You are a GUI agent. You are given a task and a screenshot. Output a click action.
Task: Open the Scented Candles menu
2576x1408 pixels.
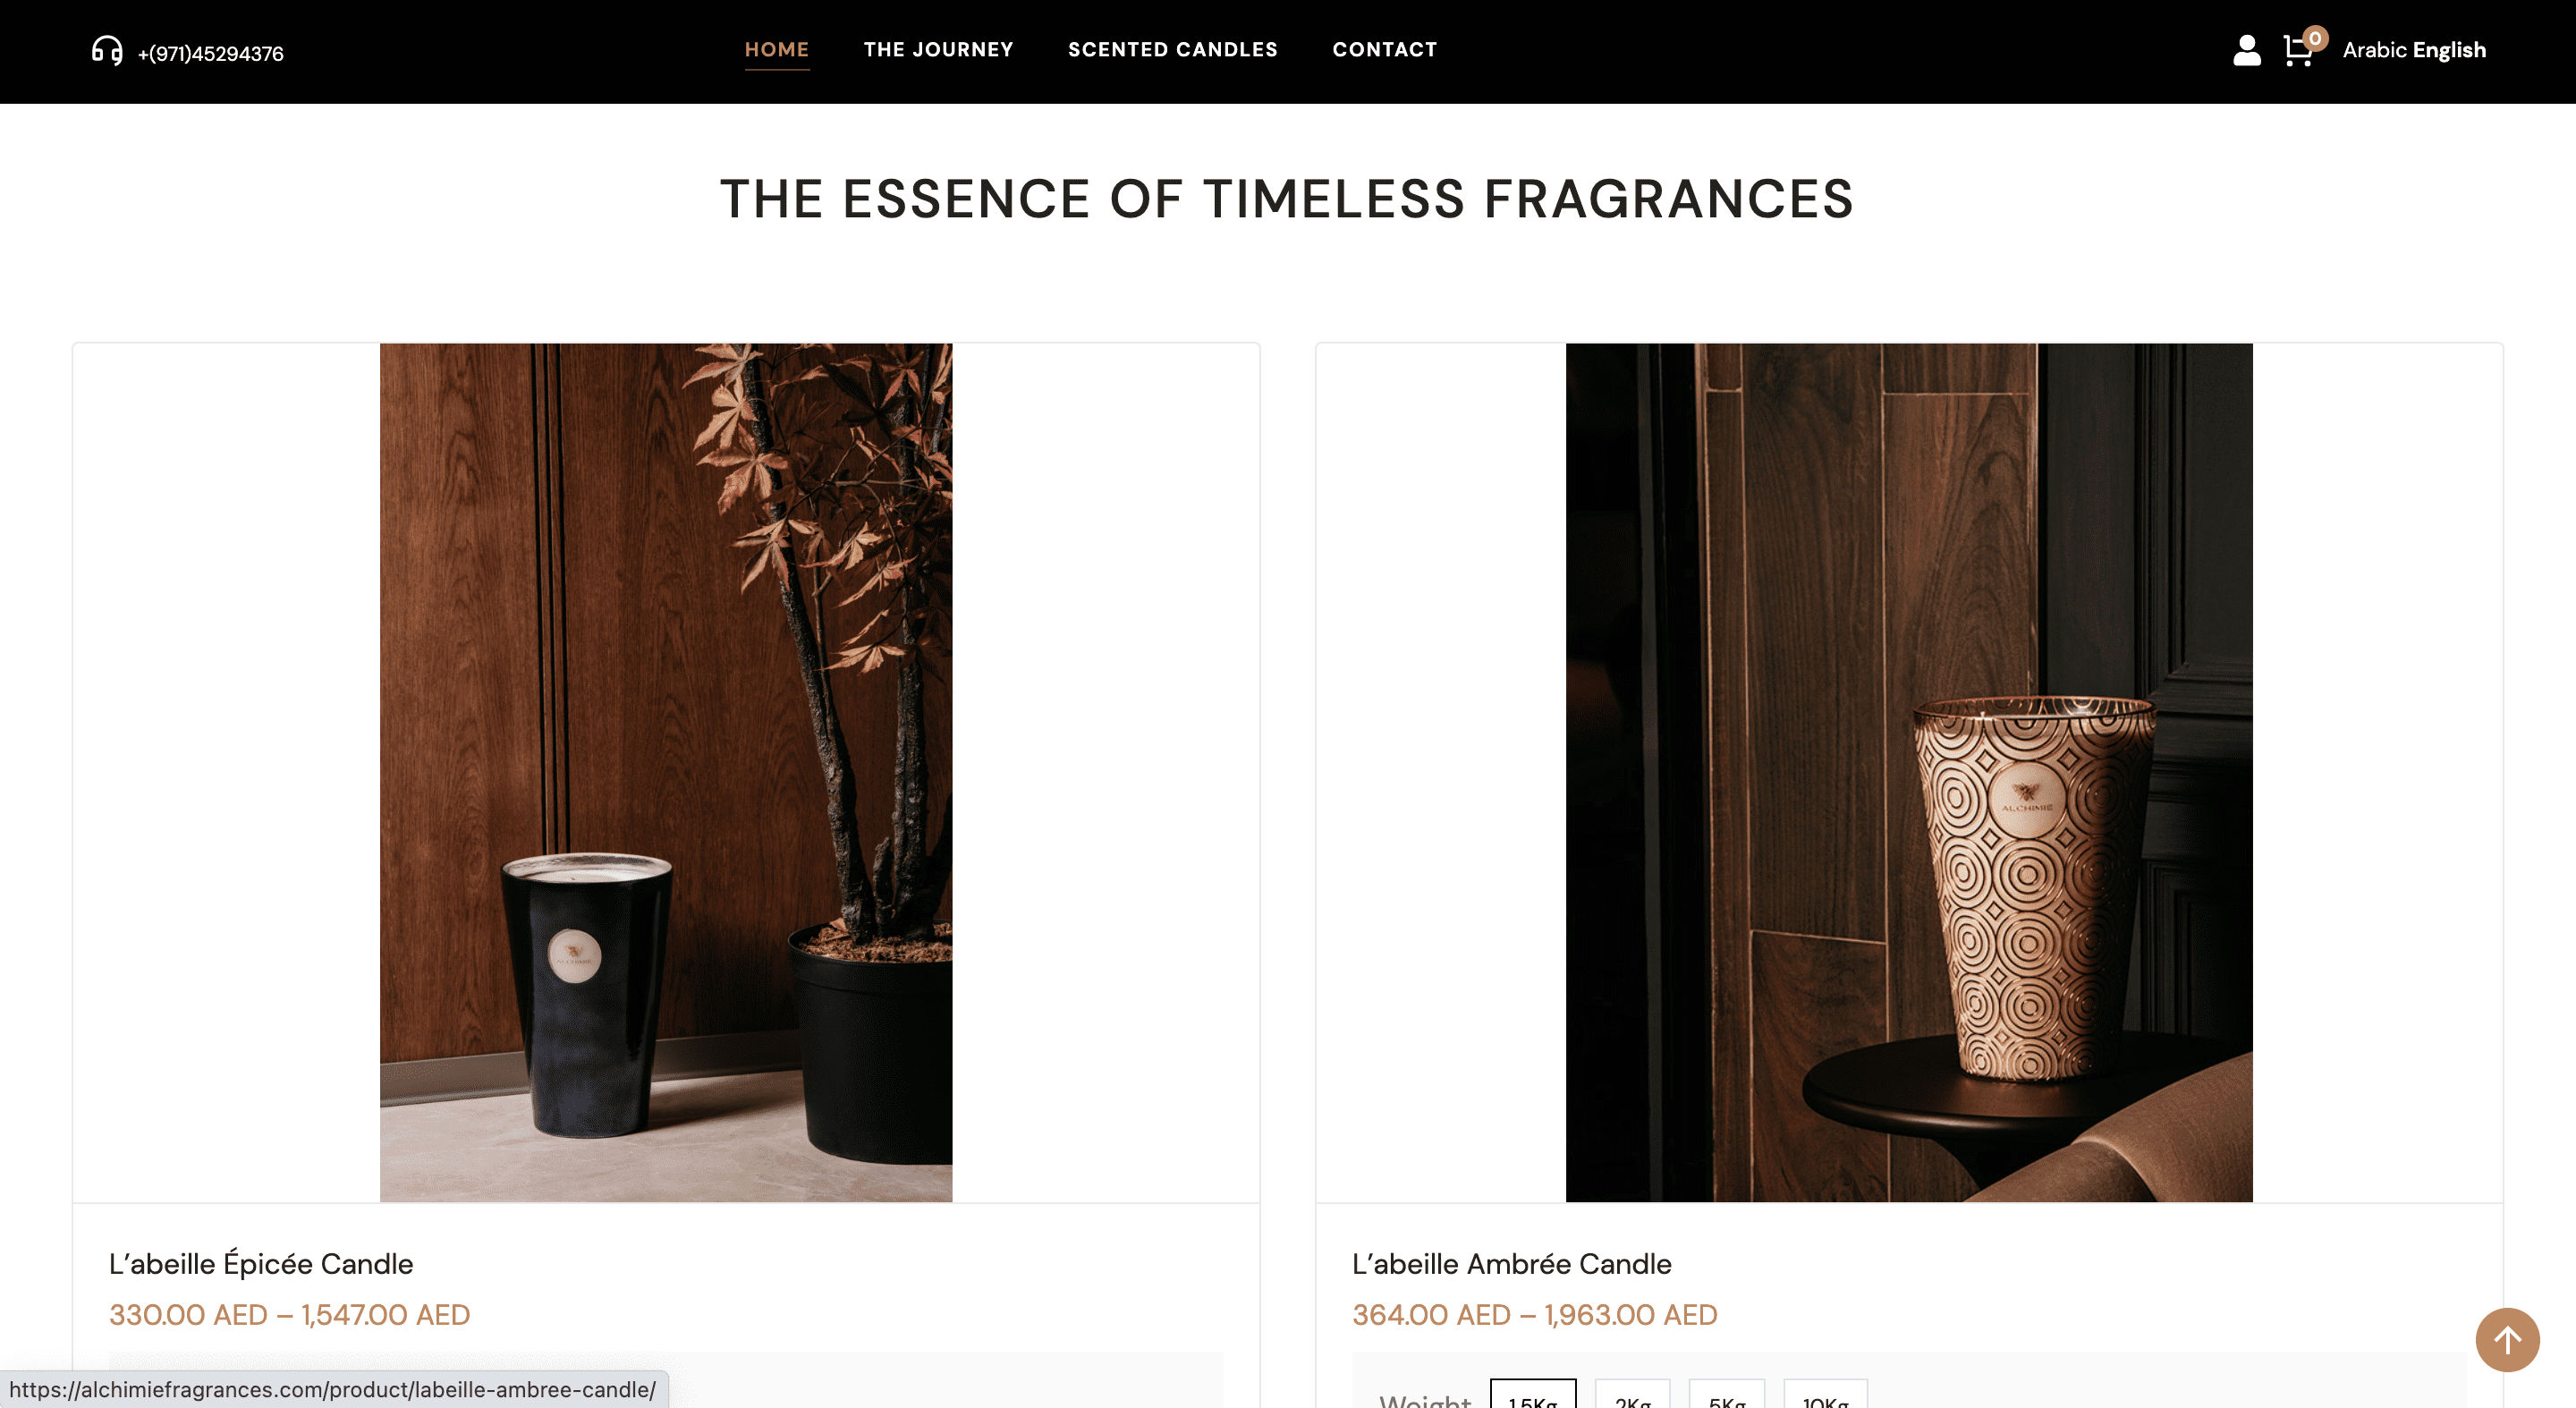point(1172,50)
